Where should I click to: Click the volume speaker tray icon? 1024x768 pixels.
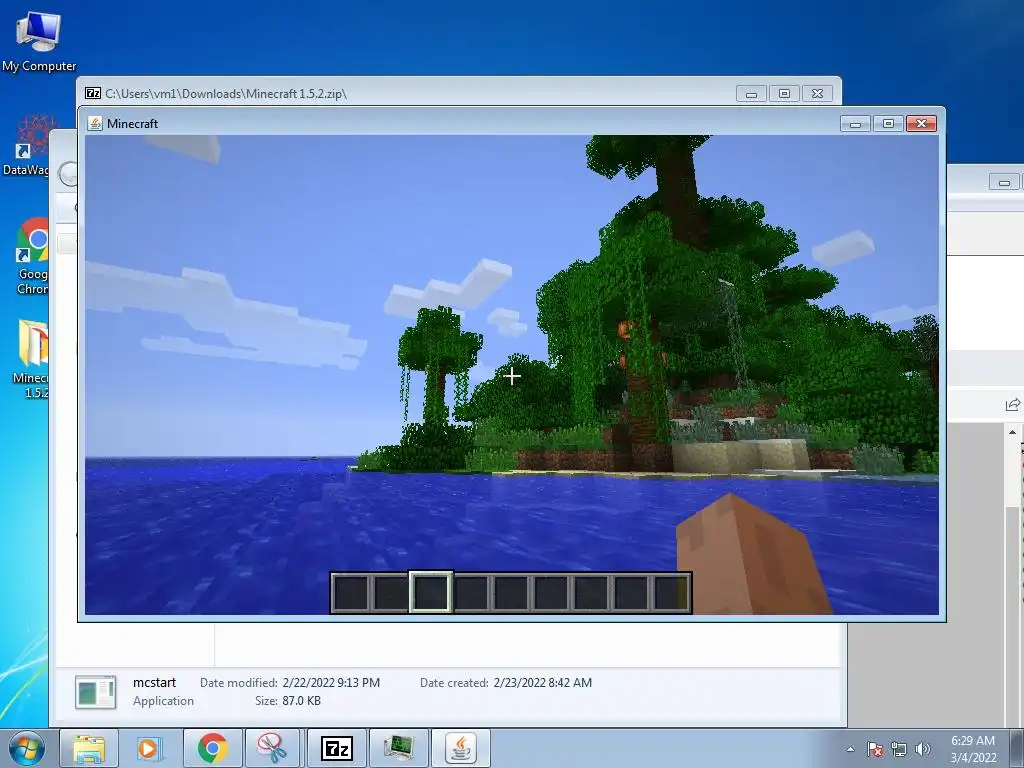[923, 749]
